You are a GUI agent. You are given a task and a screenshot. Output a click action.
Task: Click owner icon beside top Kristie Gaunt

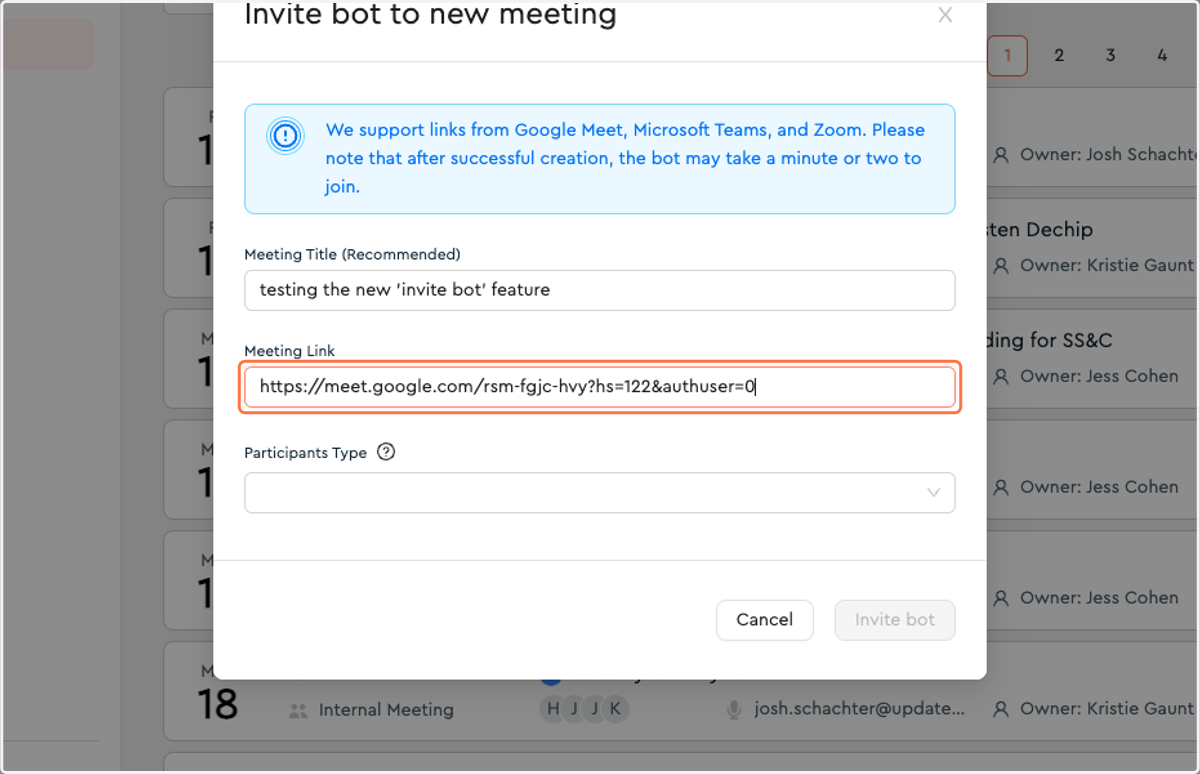(1001, 266)
